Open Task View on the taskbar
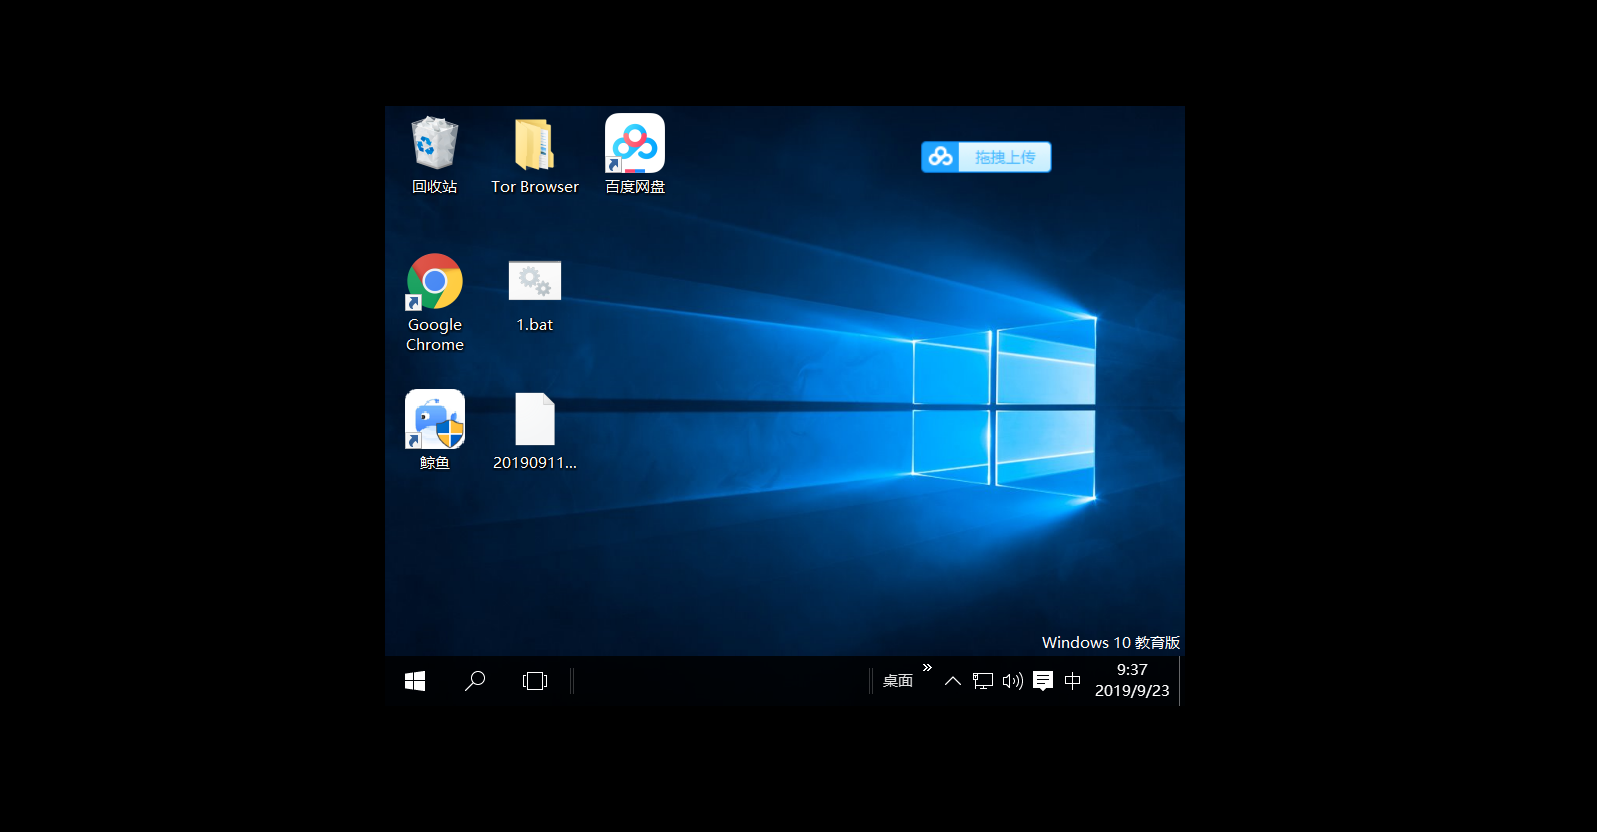 click(x=535, y=681)
